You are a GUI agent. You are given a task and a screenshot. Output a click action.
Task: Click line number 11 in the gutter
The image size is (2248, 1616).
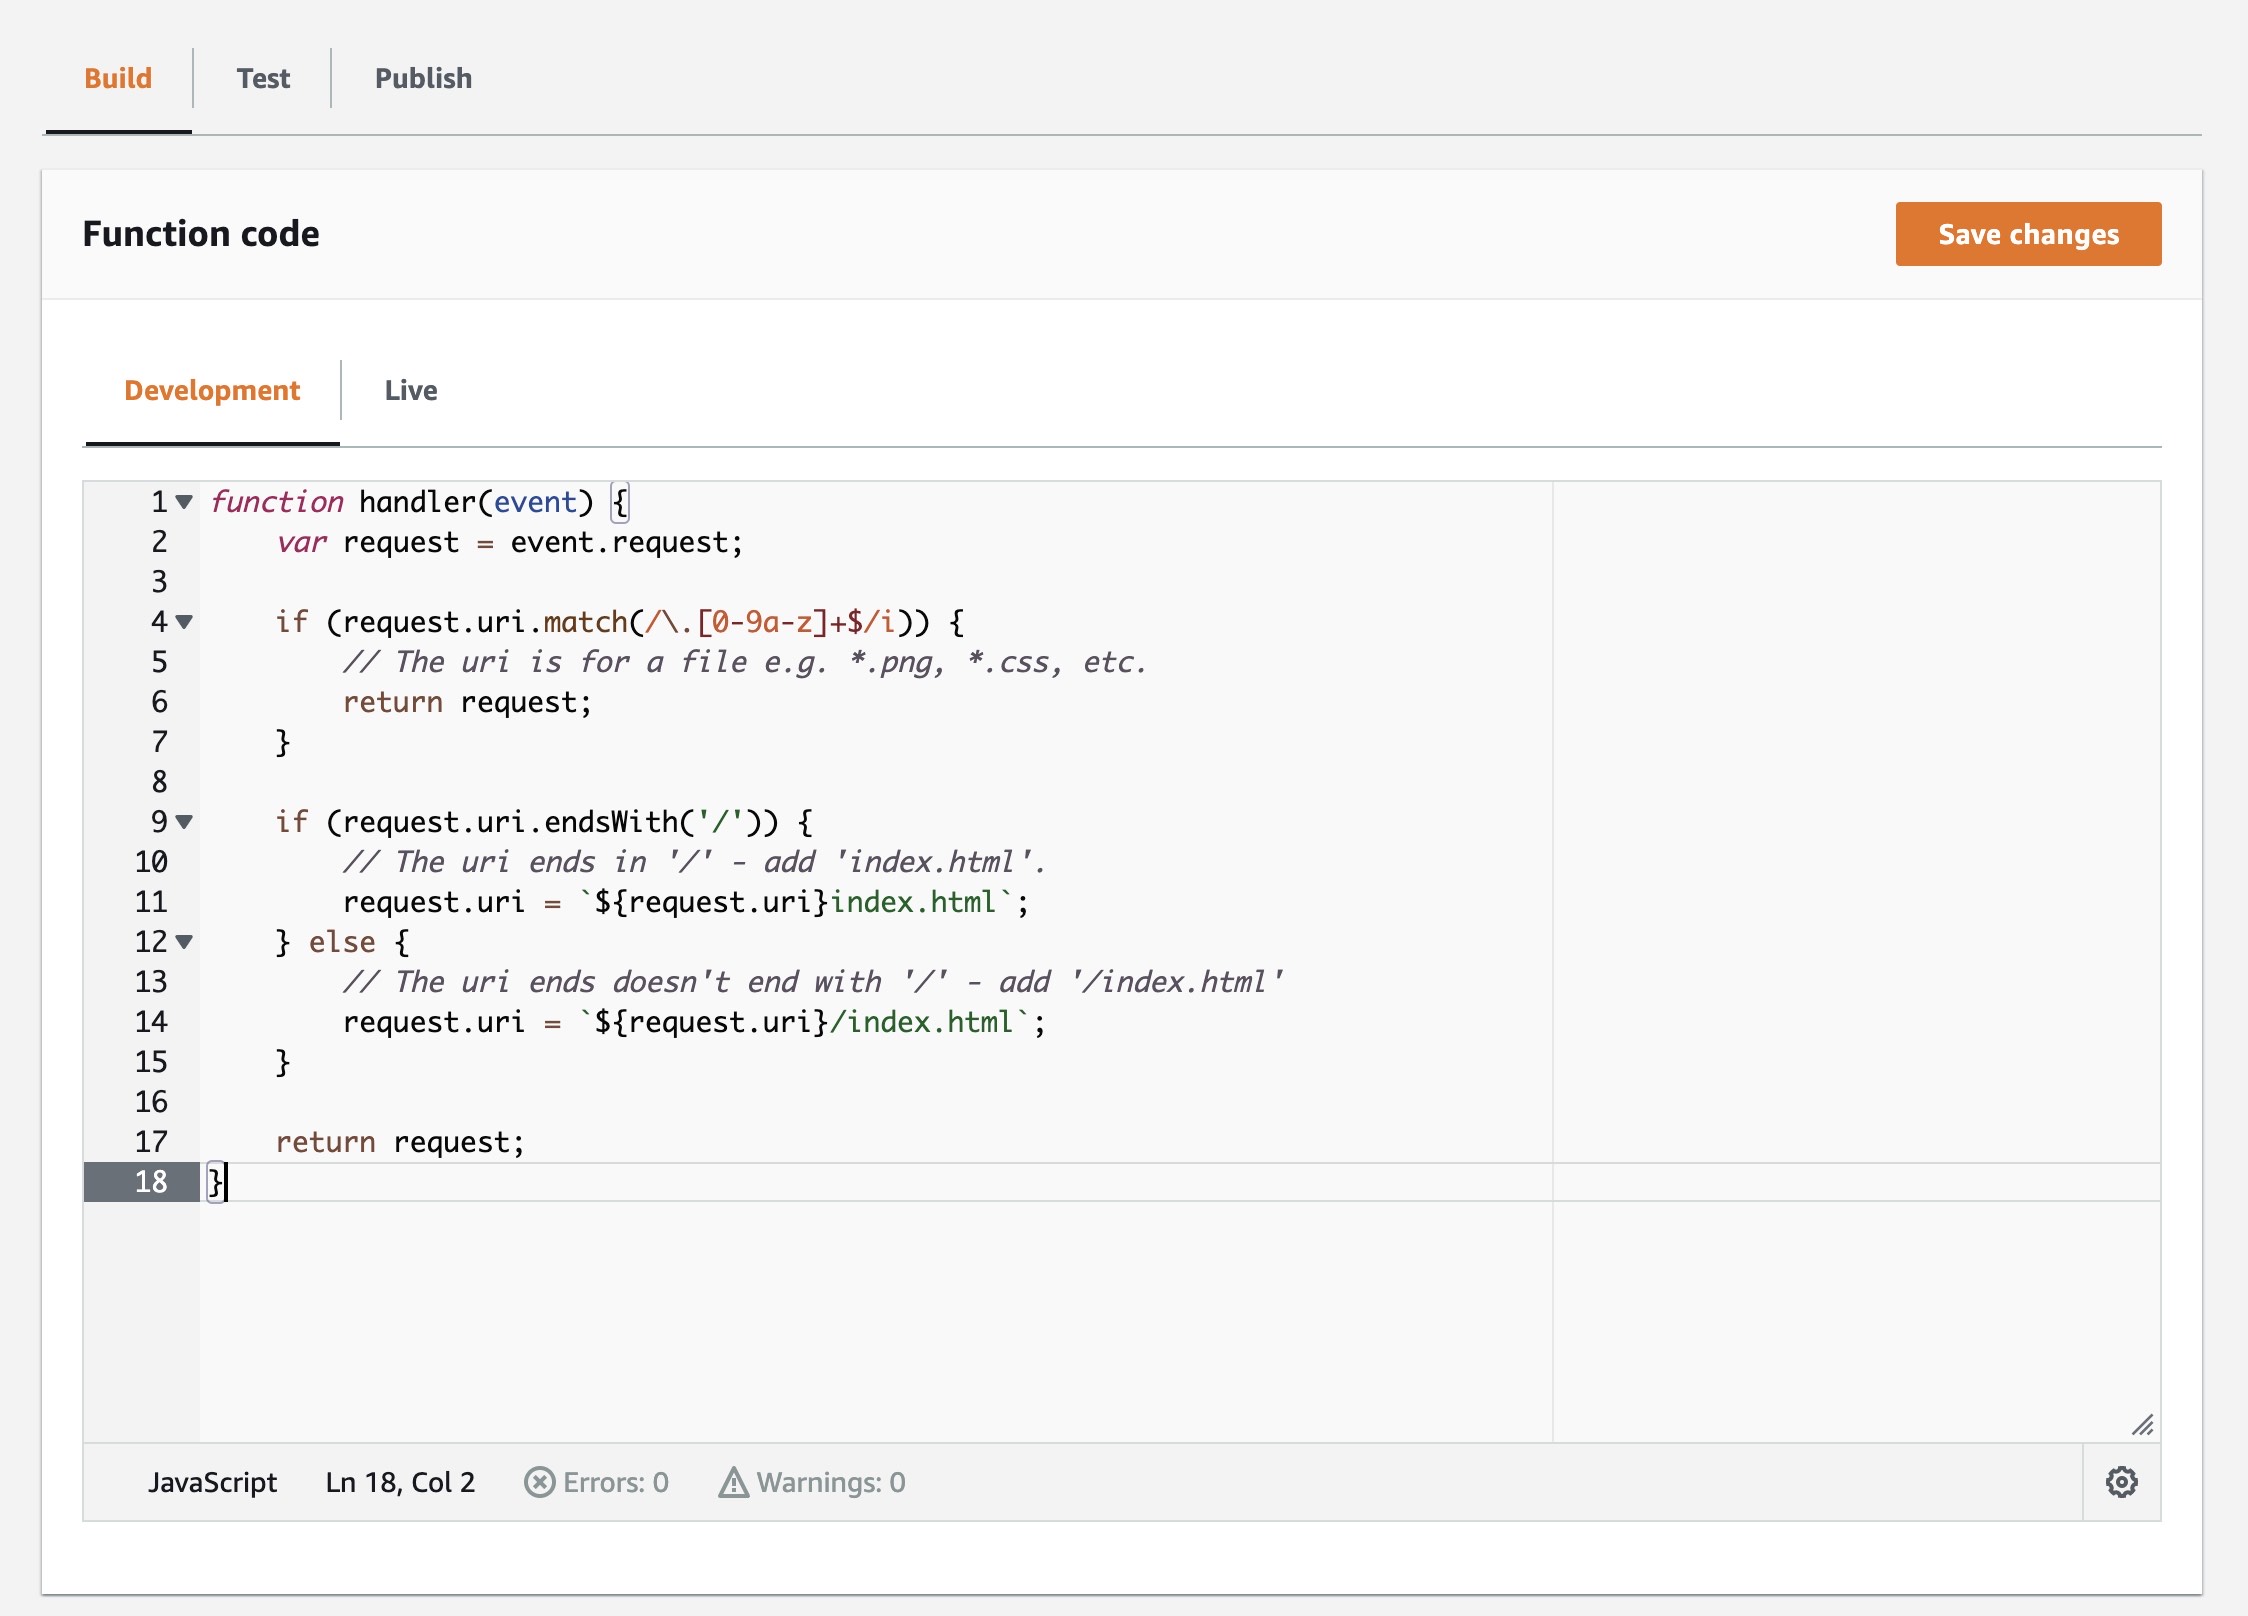click(151, 902)
